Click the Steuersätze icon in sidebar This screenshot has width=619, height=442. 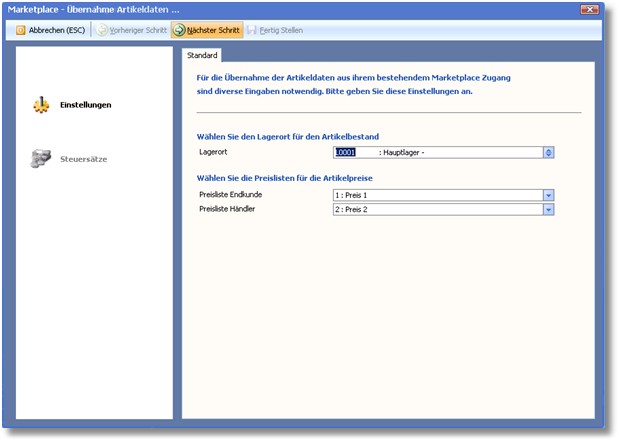[41, 157]
